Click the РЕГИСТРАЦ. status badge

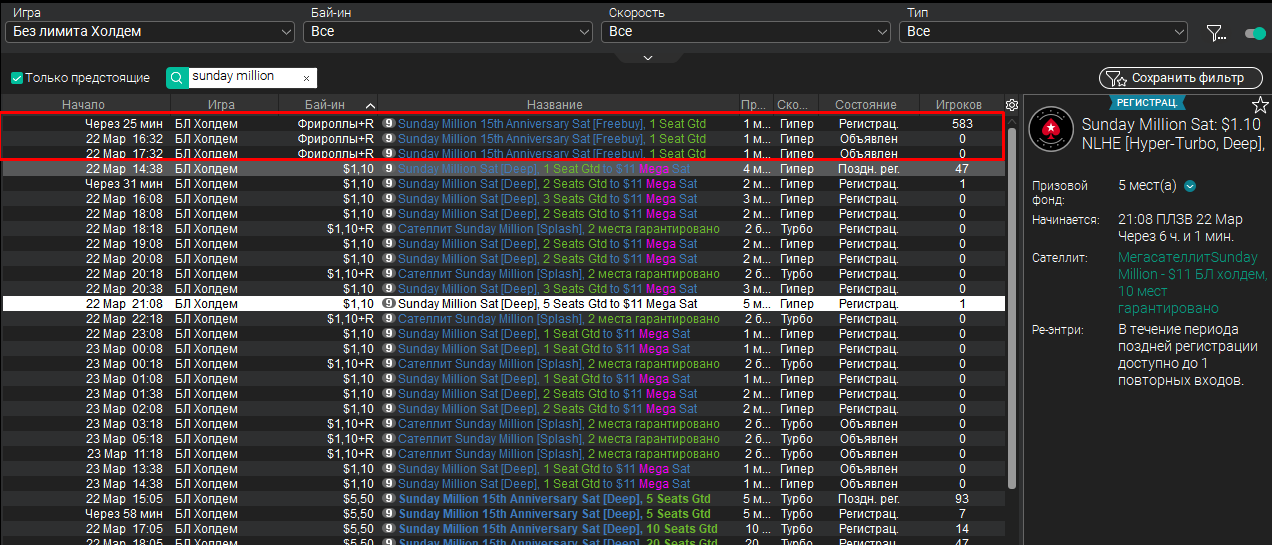pyautogui.click(x=1146, y=102)
